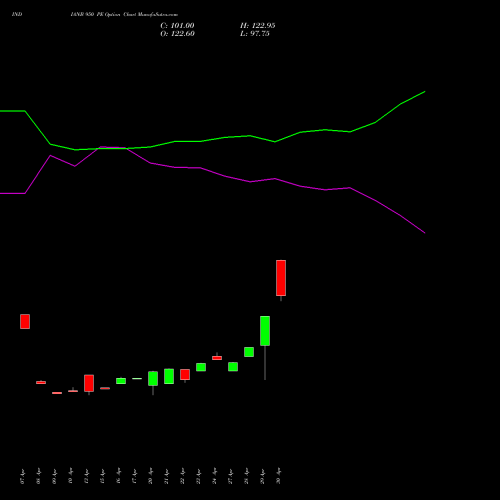
Task: Select the green candle for 20 Apr
Action: tap(153, 378)
